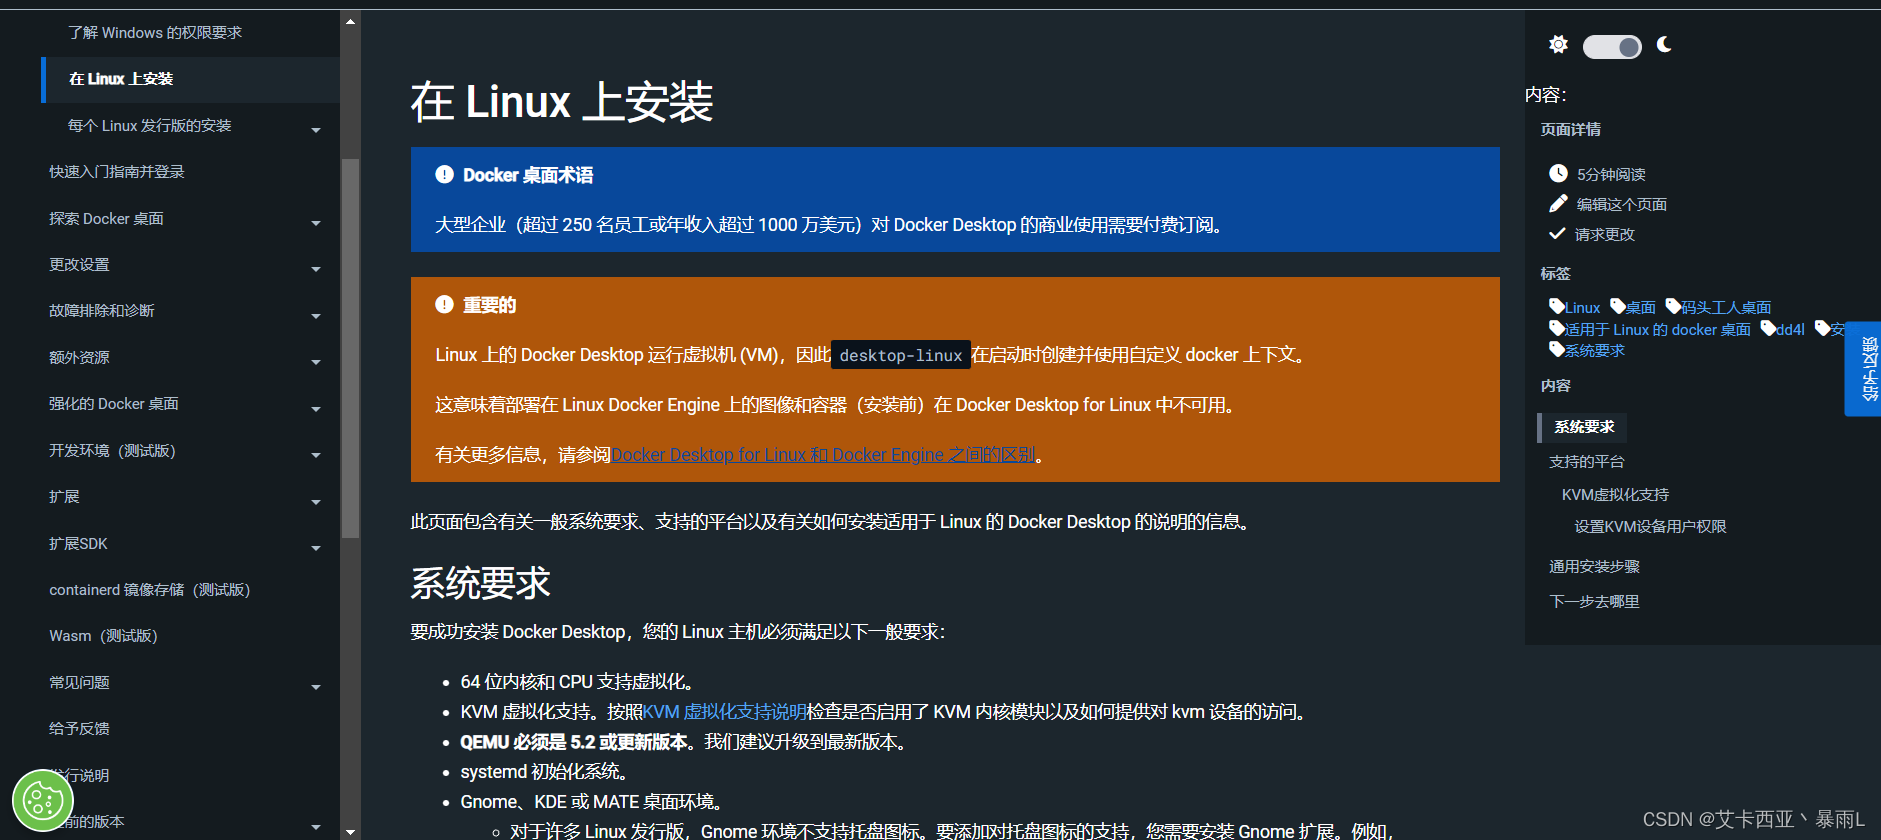Expand the 故障排除和诊断 section

316,316
